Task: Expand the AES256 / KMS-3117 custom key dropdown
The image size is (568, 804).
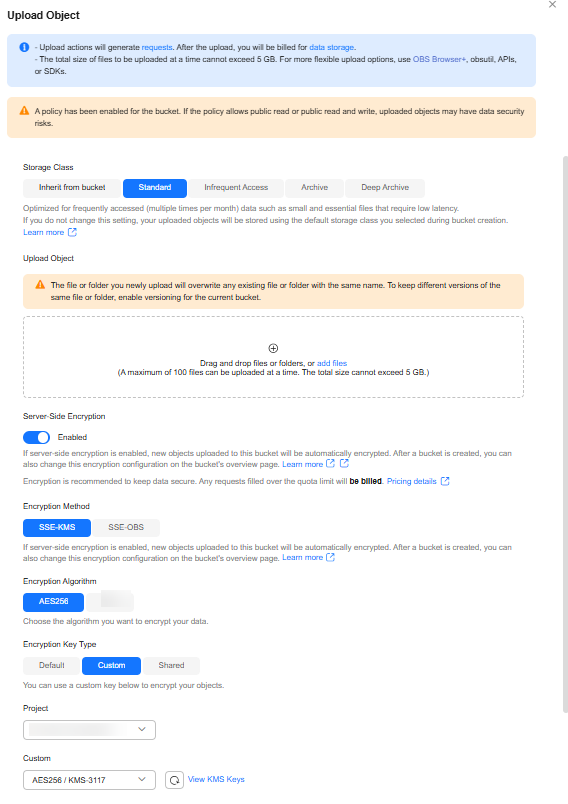Action: (89, 780)
